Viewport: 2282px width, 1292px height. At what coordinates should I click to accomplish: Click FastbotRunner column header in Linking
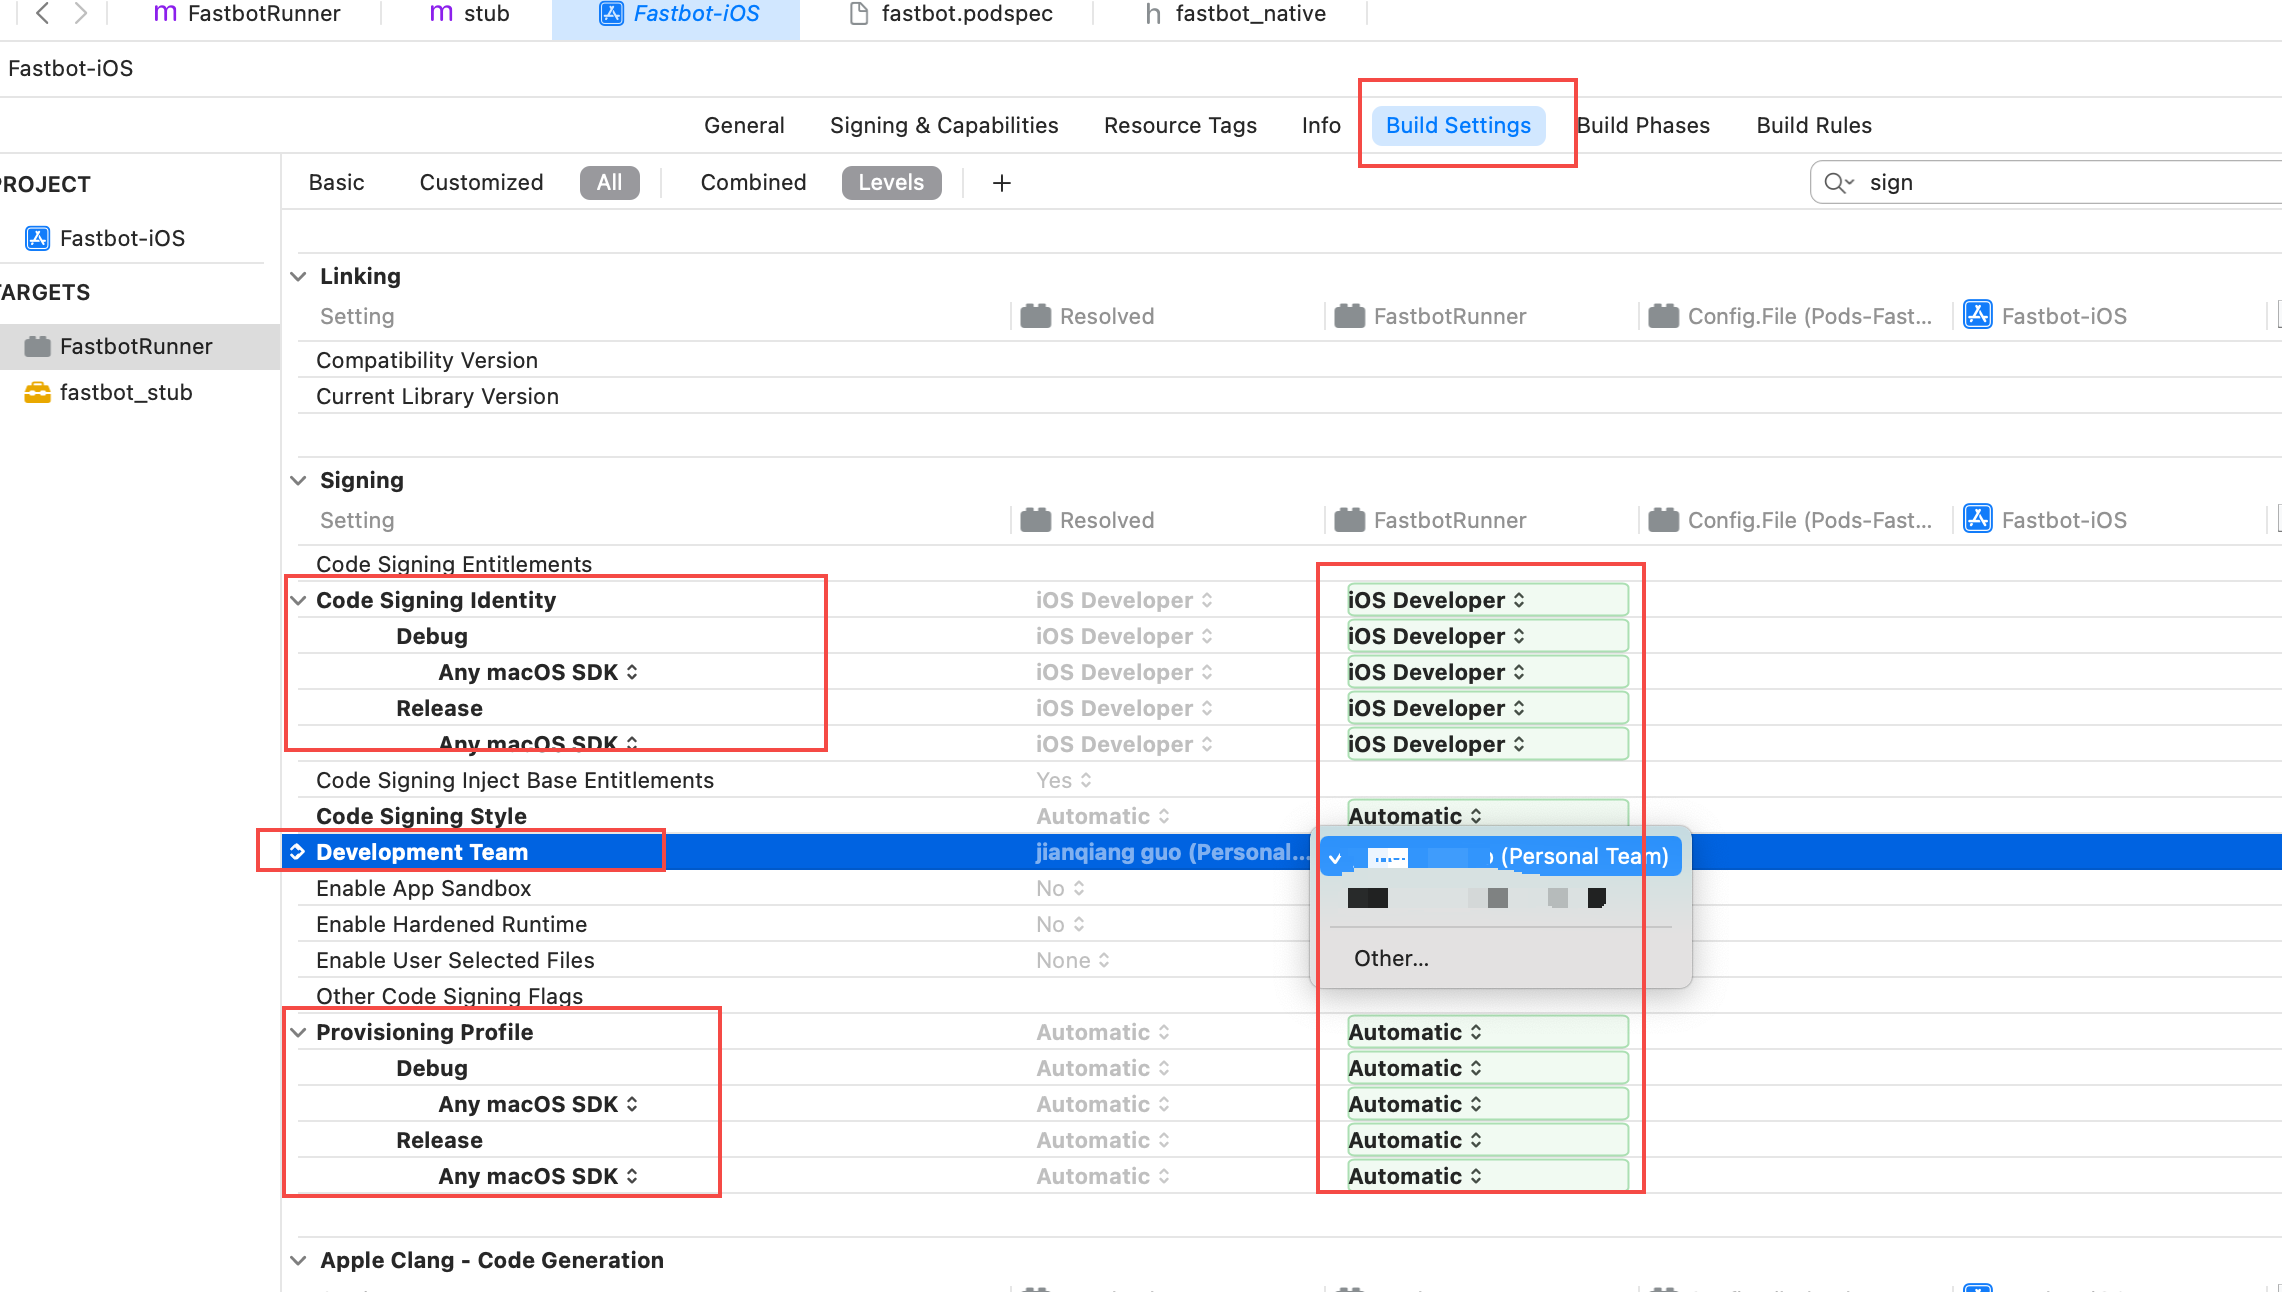(x=1430, y=316)
